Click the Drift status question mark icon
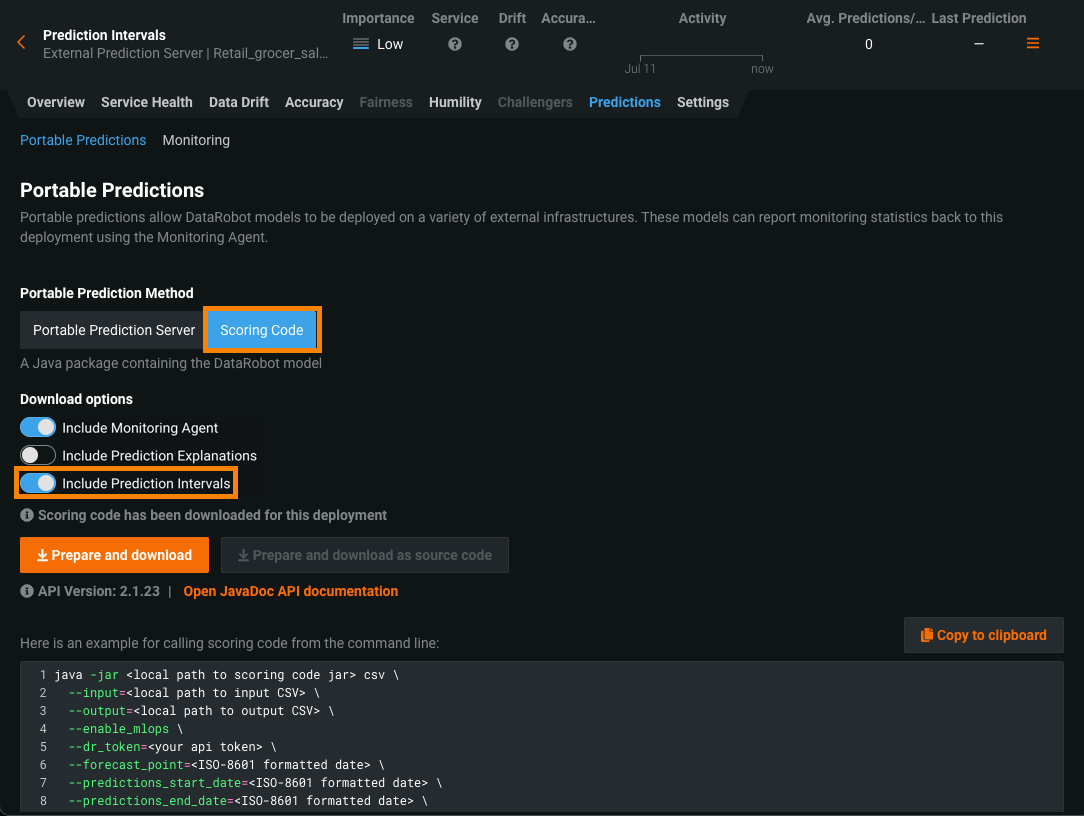1084x816 pixels. (512, 44)
